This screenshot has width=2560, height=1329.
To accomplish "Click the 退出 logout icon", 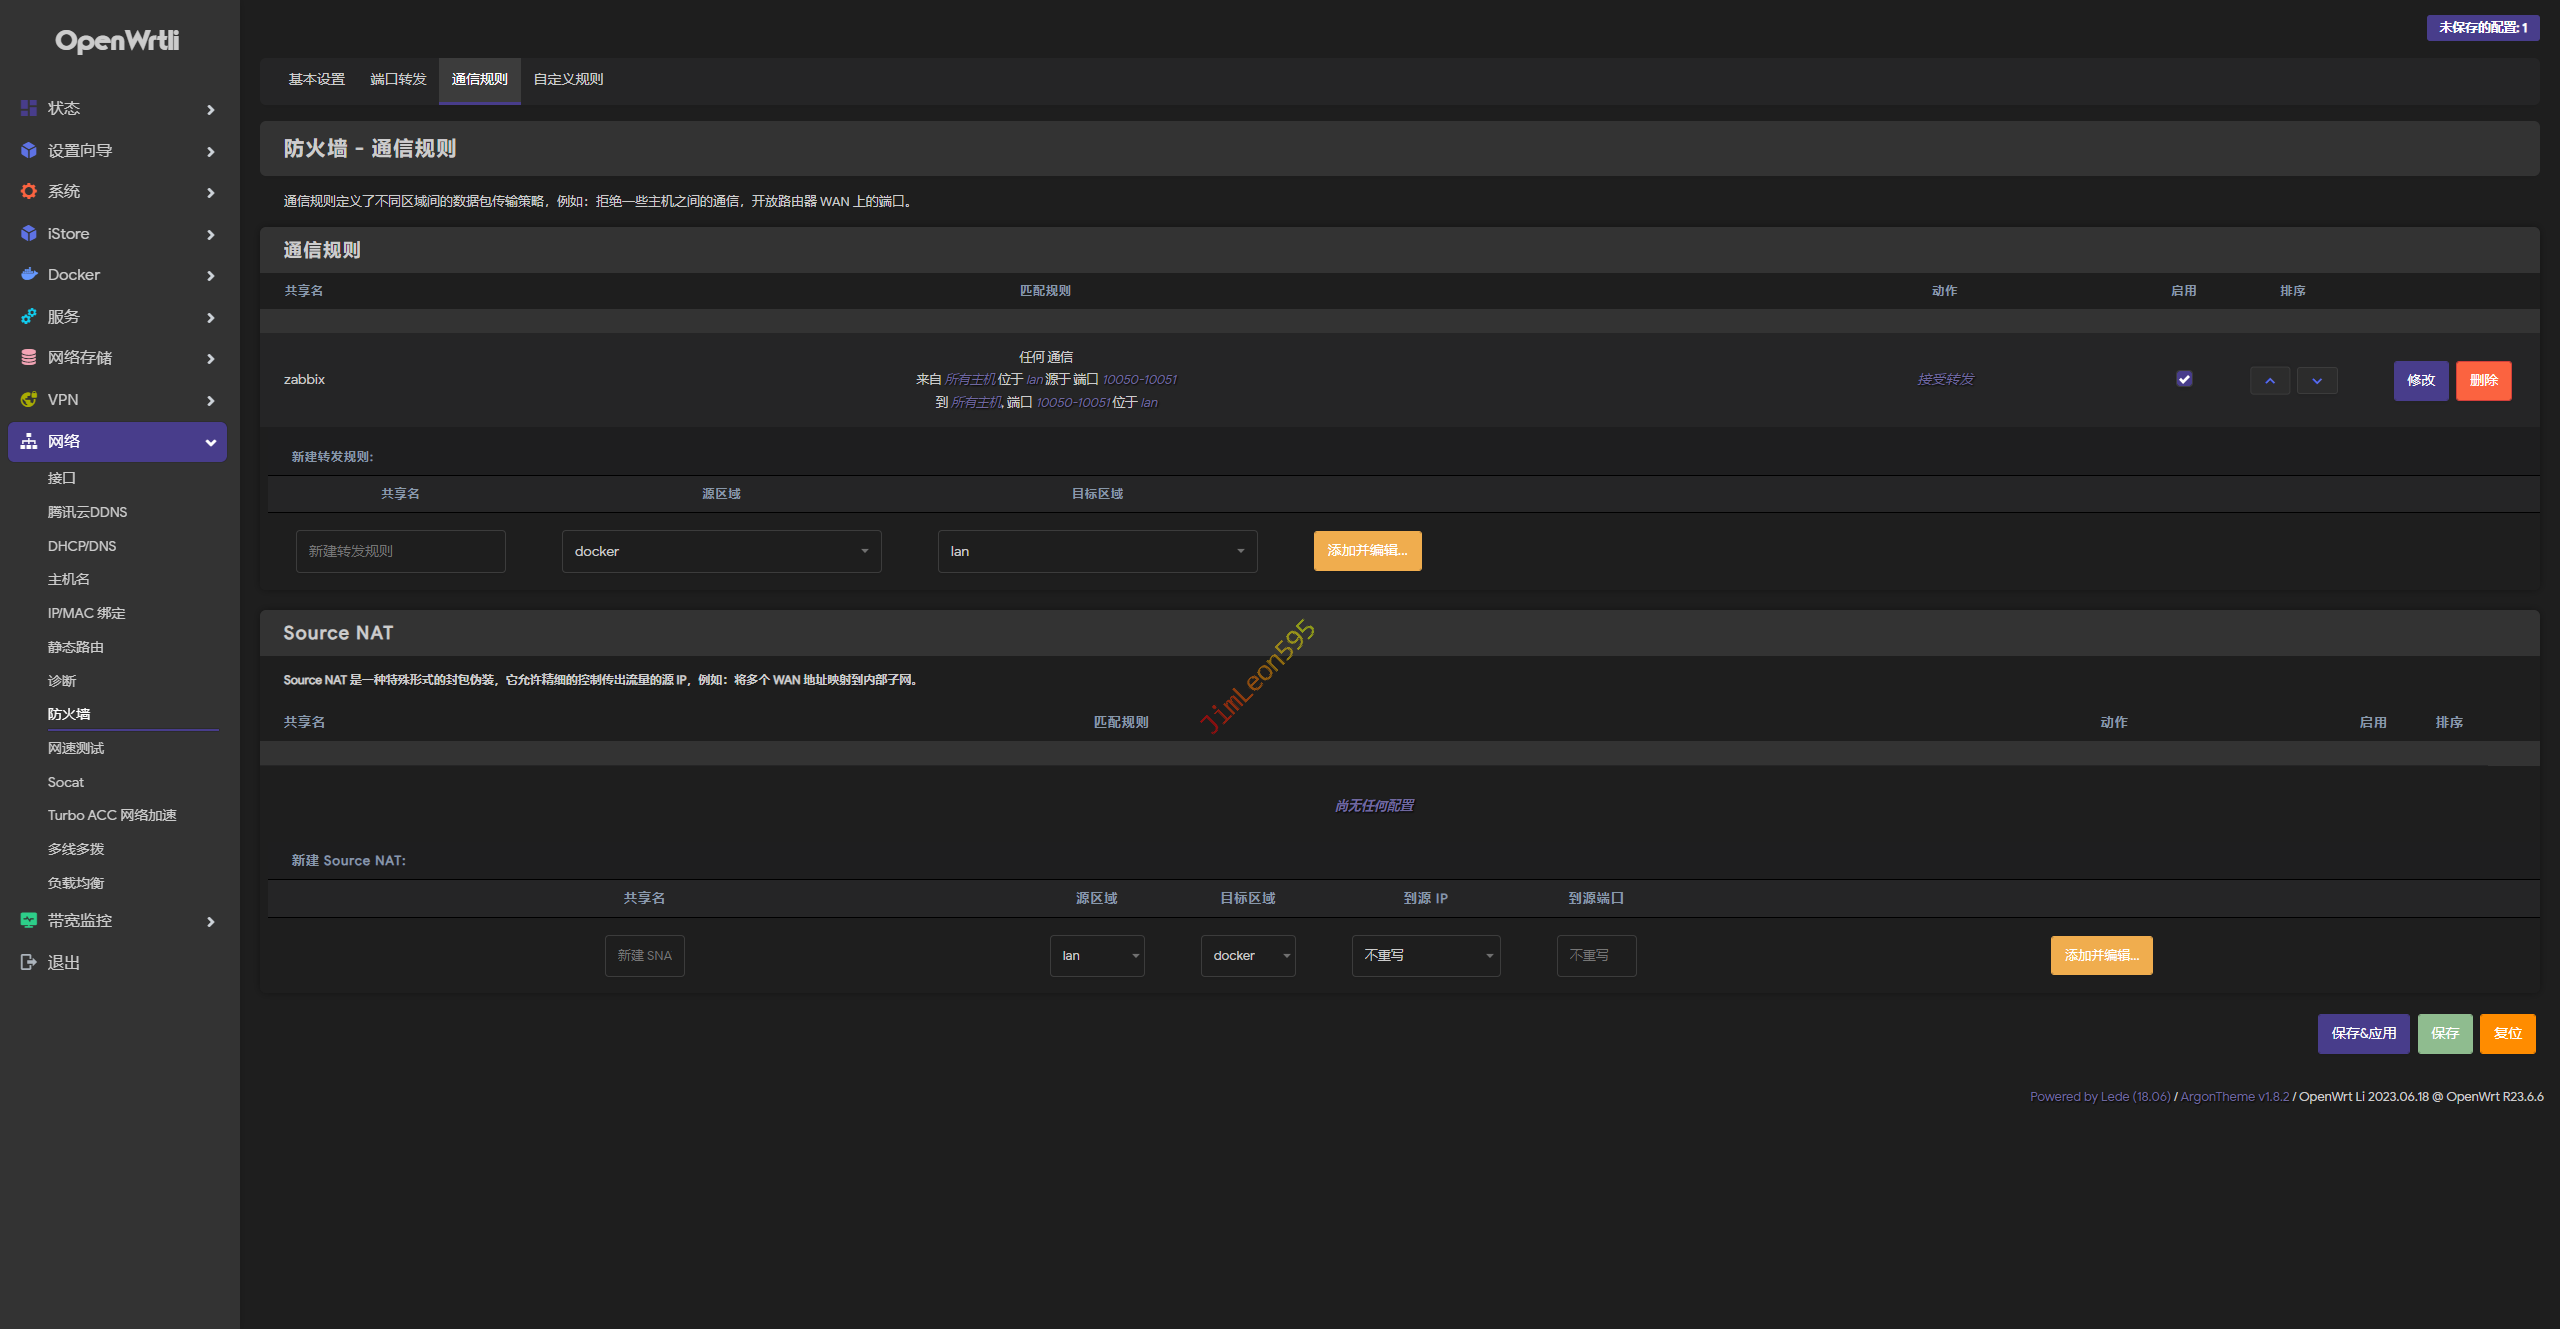I will pos(29,962).
